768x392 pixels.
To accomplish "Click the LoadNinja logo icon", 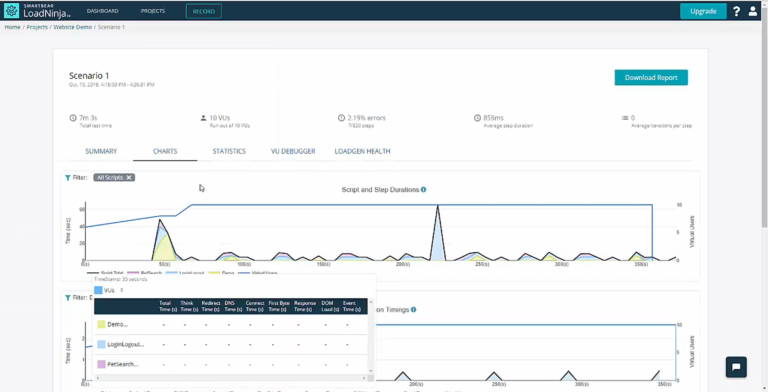I will point(11,10).
